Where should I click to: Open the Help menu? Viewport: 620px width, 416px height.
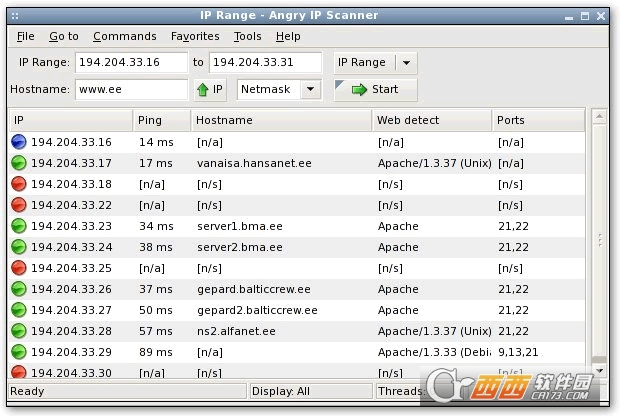[x=288, y=36]
